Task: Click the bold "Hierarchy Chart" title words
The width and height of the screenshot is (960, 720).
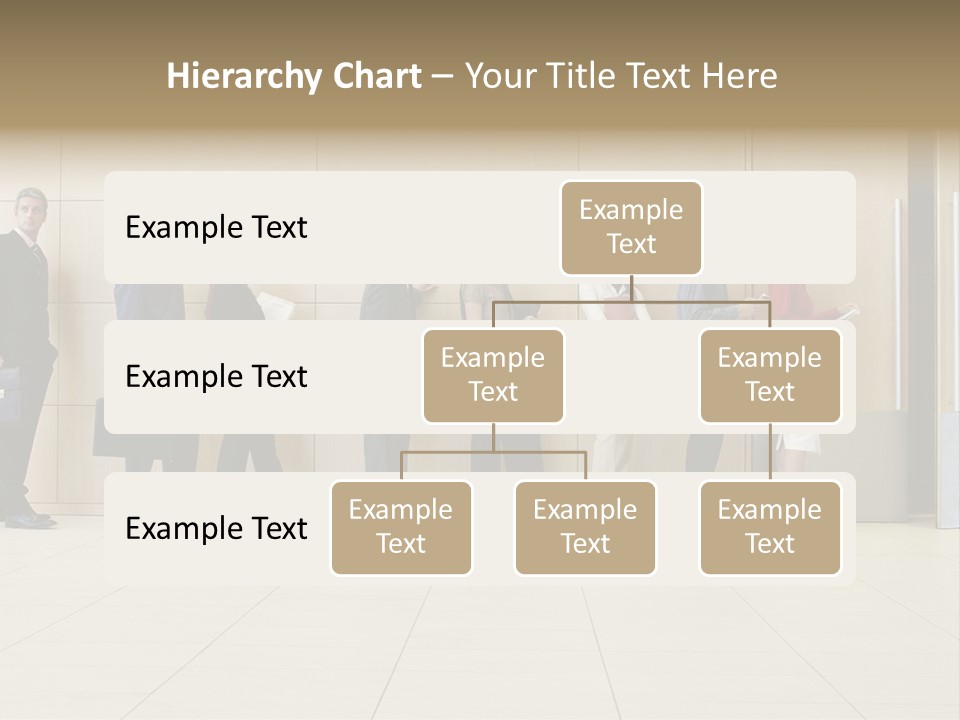Action: point(293,76)
